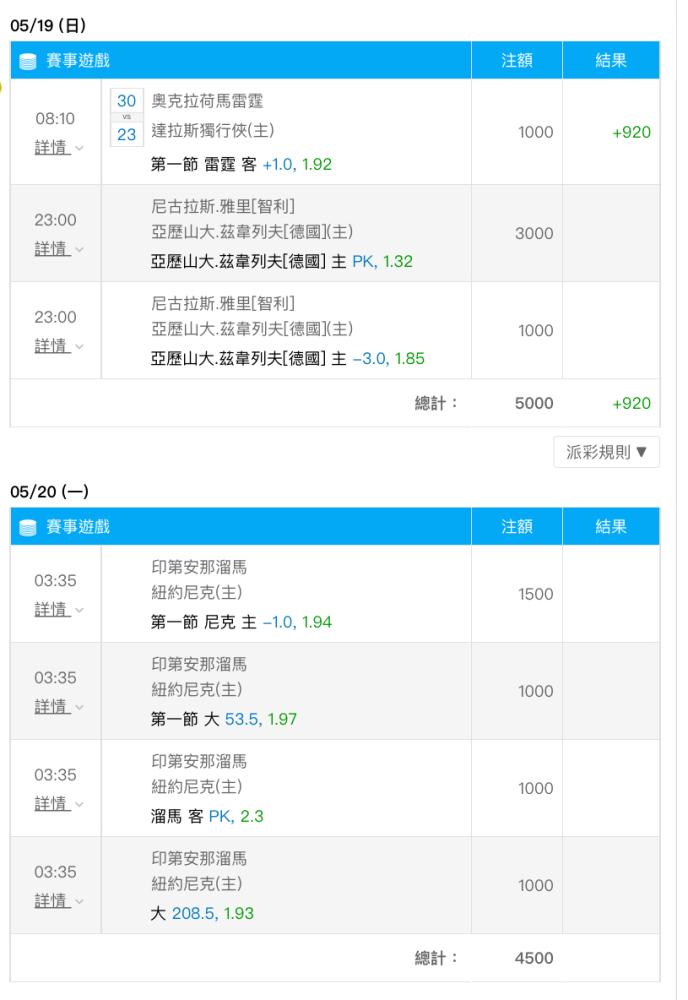The image size is (688, 1000).
Task: Click the 注額 column header on 05/20
Action: [516, 527]
